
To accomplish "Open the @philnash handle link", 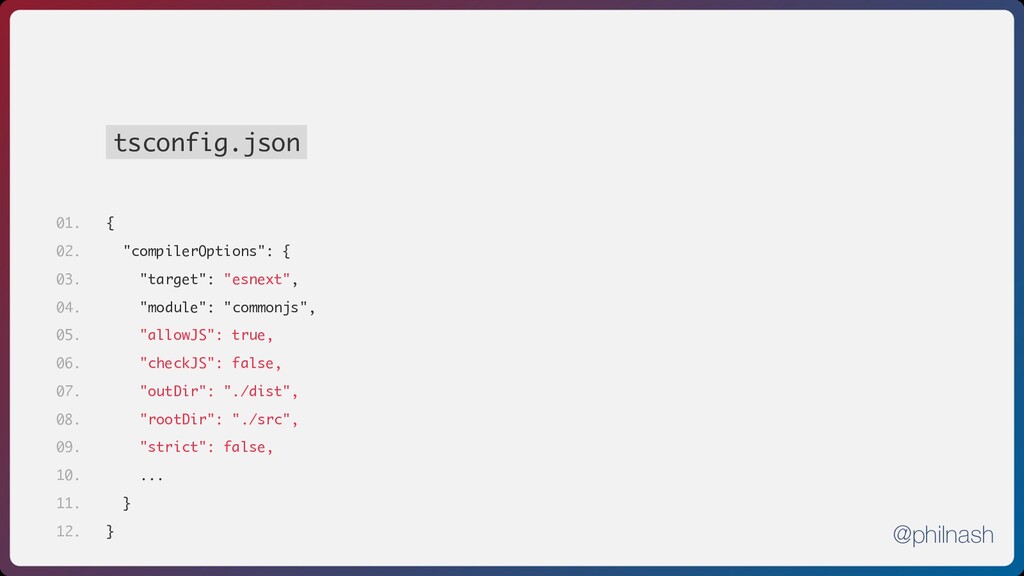I will coord(943,535).
